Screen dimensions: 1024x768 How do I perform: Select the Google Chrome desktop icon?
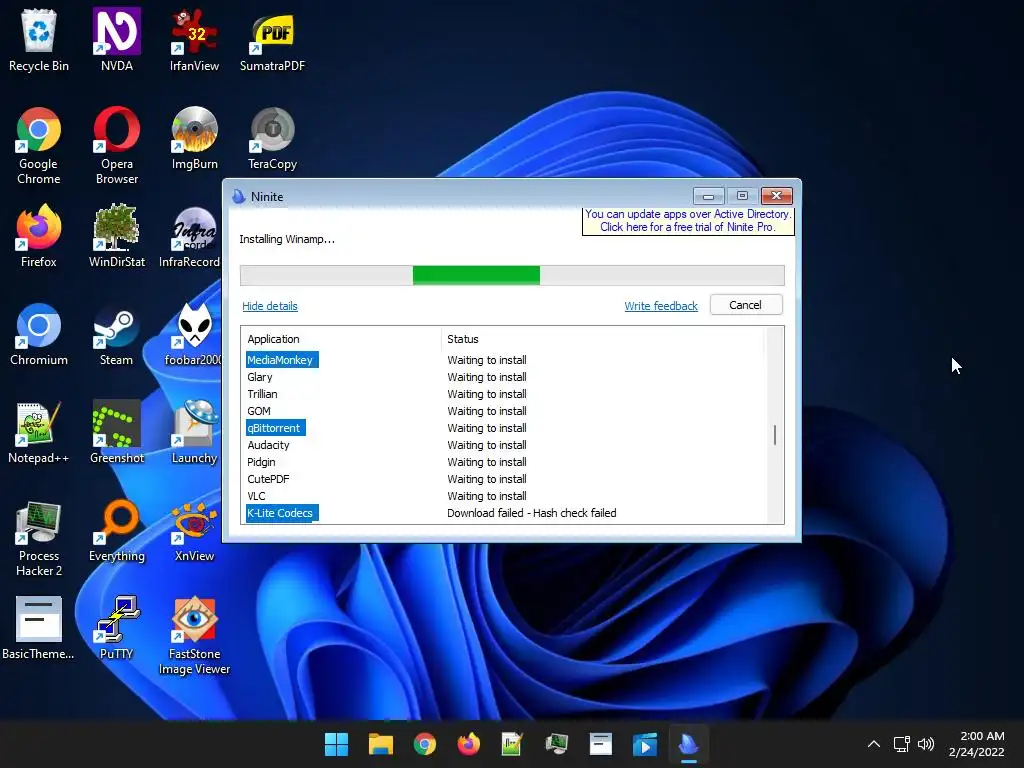pos(39,146)
